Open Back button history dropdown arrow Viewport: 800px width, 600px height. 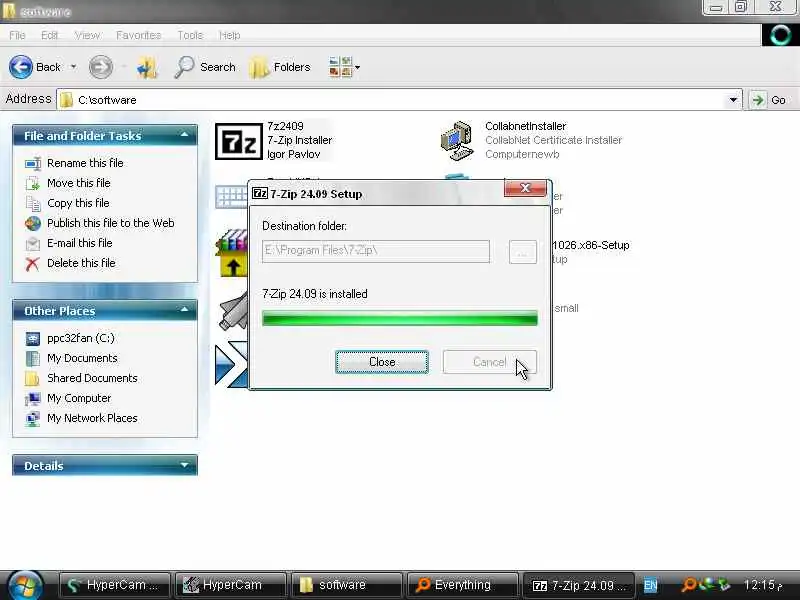73,67
